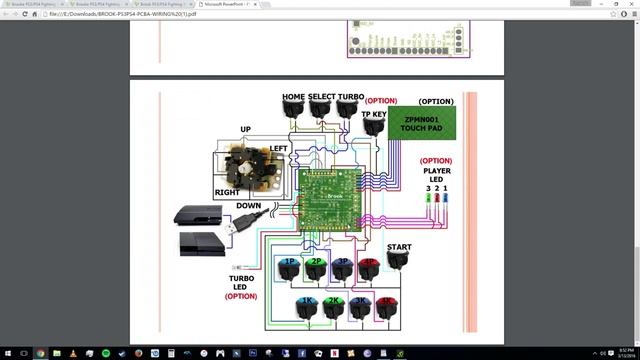This screenshot has height=360, width=640.
Task: Click the TURBO LED label
Action: point(241,282)
